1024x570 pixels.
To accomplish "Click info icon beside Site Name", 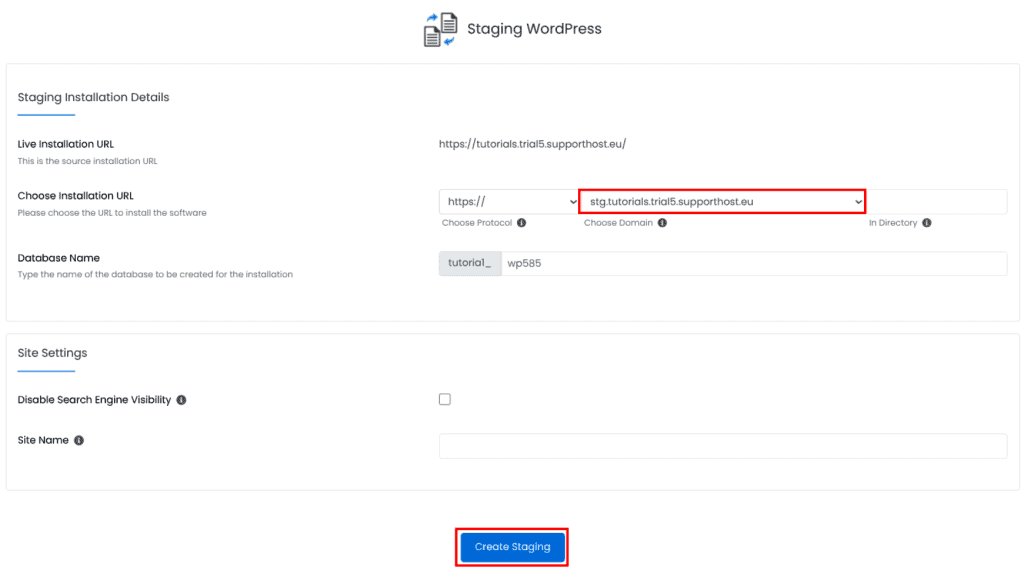I will [x=79, y=441].
